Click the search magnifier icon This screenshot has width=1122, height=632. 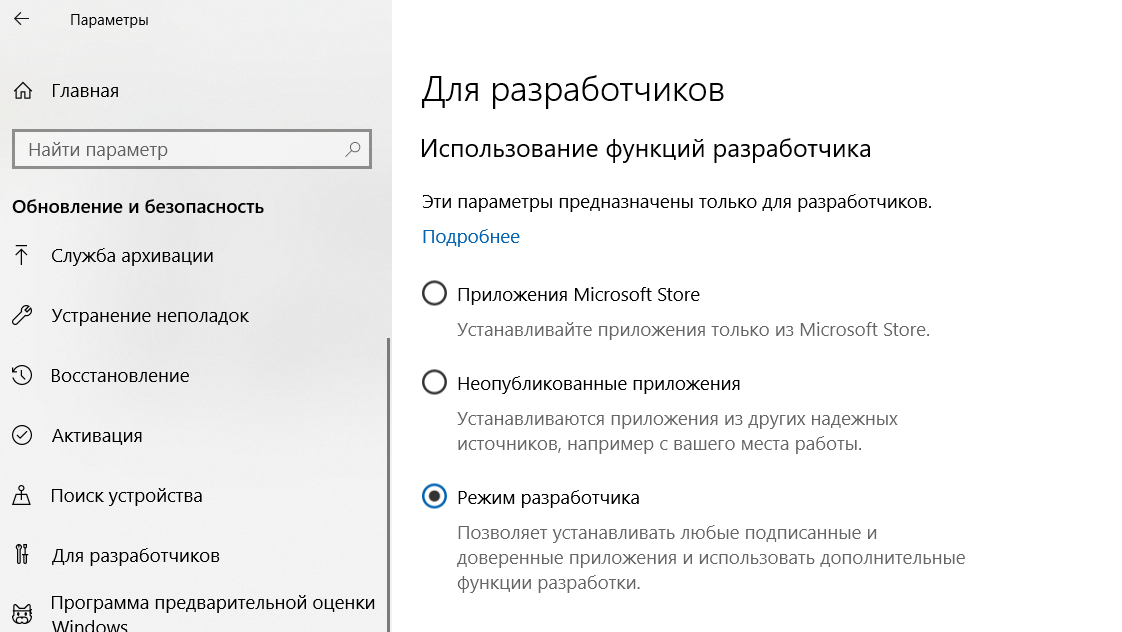point(353,149)
